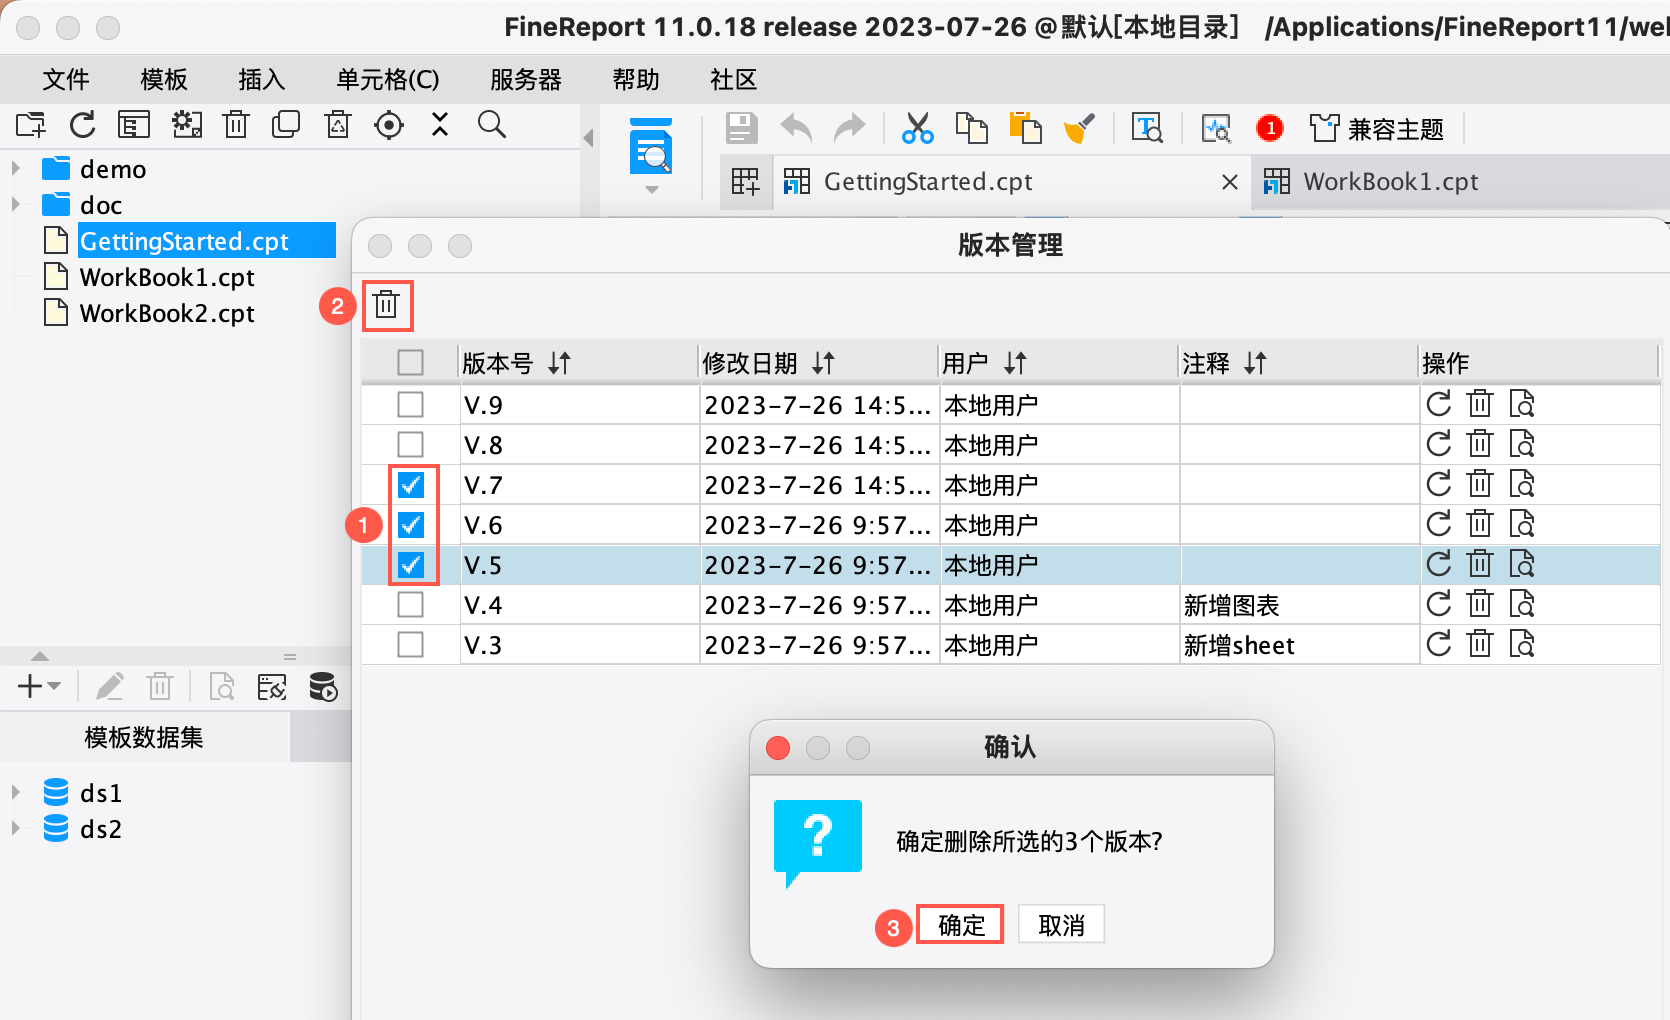1670x1020 pixels.
Task: Click the template preview button in toolbar
Action: pyautogui.click(x=651, y=147)
